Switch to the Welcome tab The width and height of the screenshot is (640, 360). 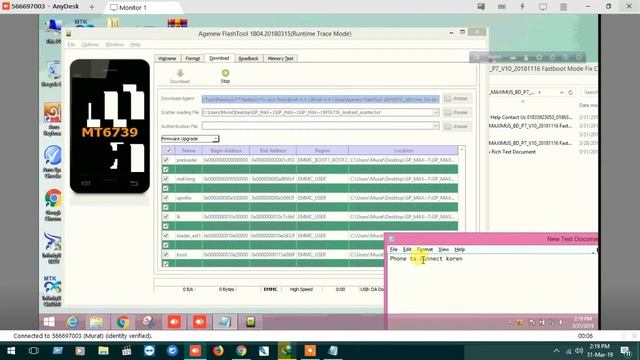(167, 58)
